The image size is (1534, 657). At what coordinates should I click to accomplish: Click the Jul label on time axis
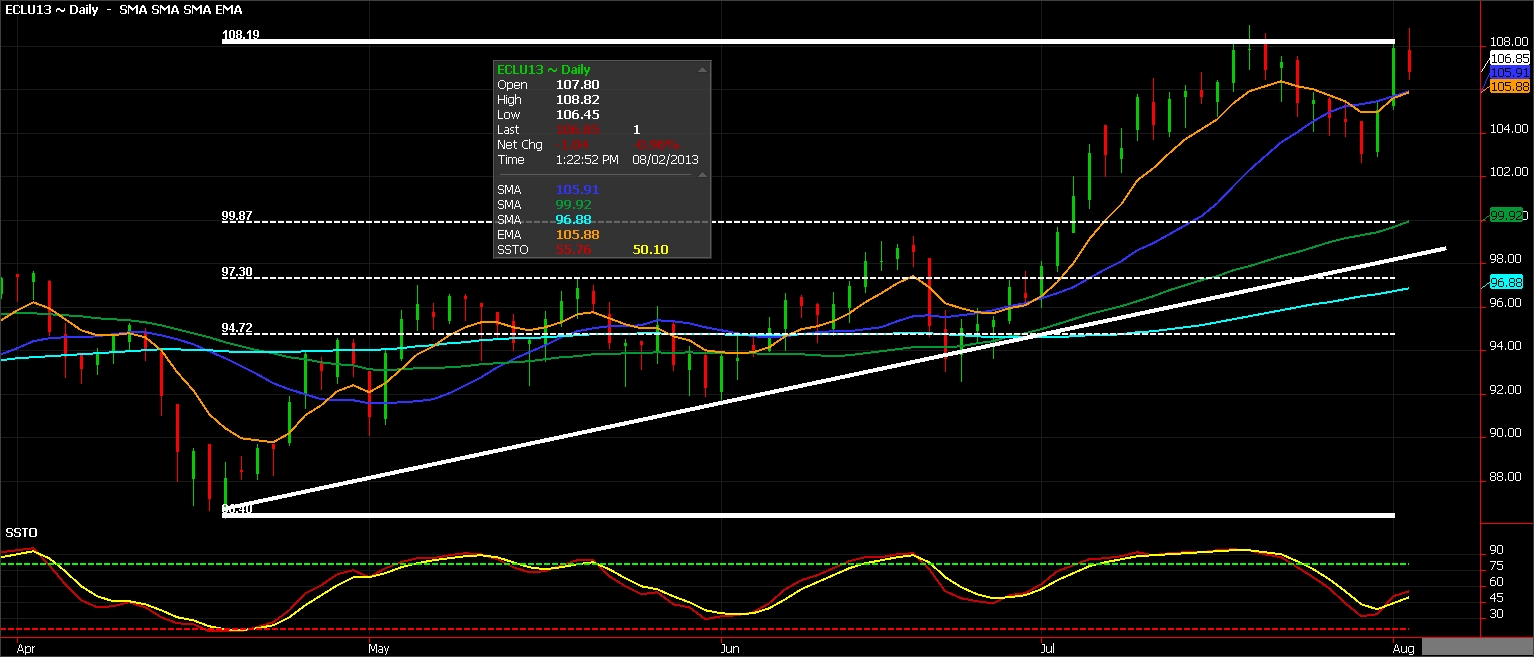(x=1050, y=648)
